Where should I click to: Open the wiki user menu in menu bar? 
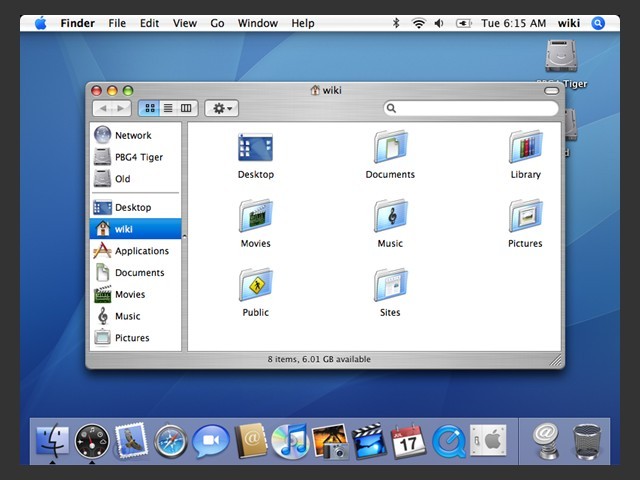[569, 23]
